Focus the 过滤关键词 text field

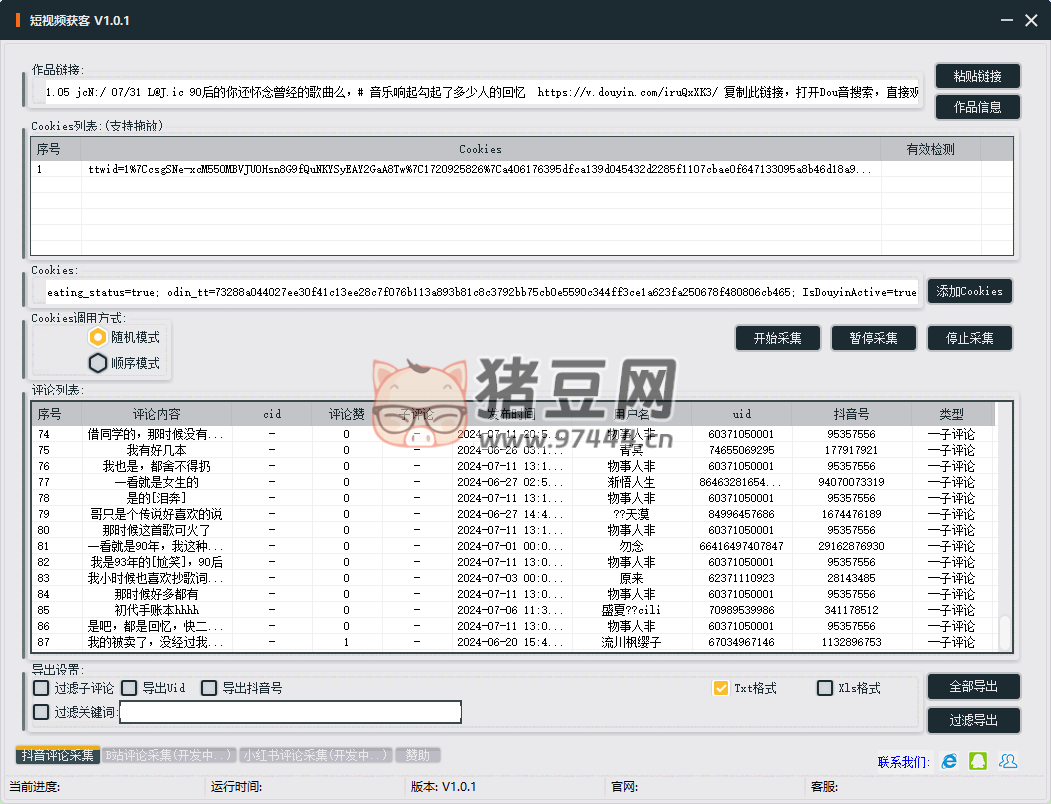(x=290, y=712)
